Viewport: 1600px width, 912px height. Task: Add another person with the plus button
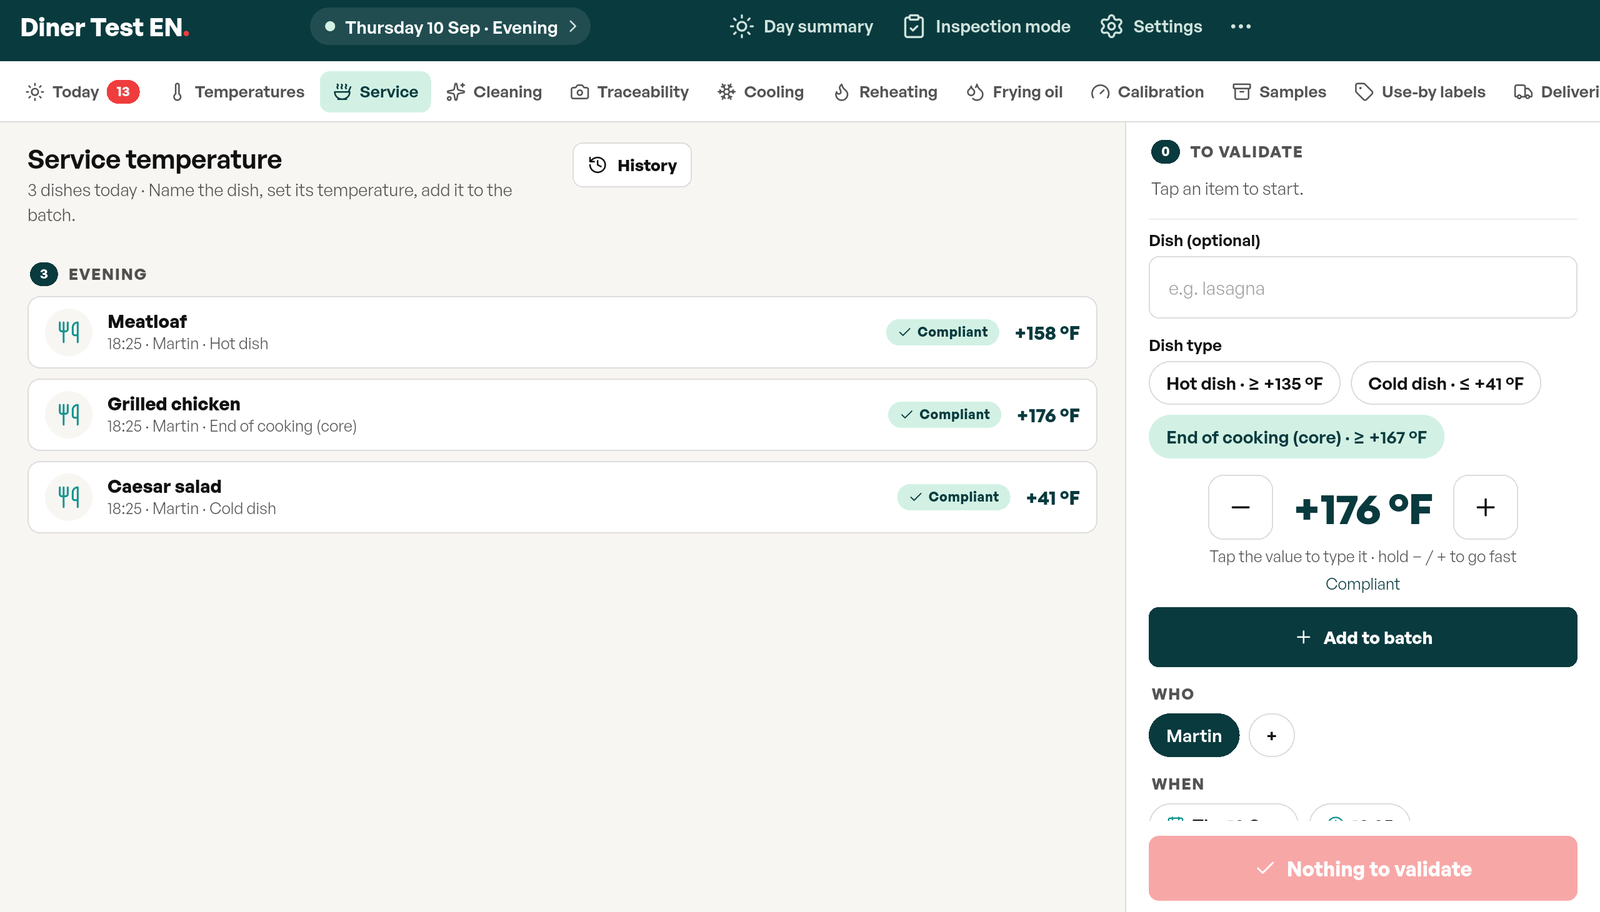(1272, 736)
